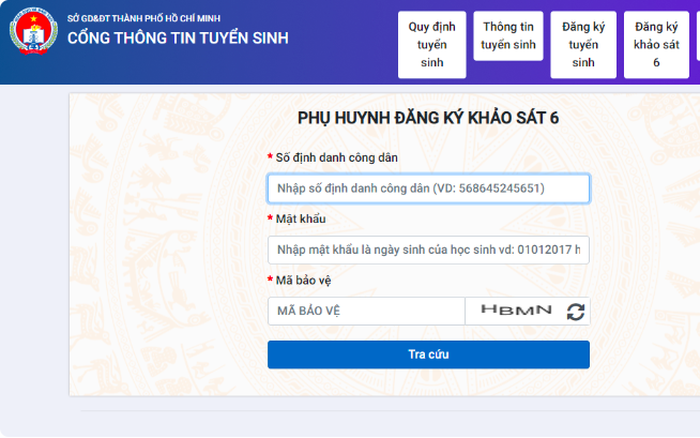This screenshot has height=438, width=700.
Task: Focus the Mật khẩu password field
Action: point(429,250)
